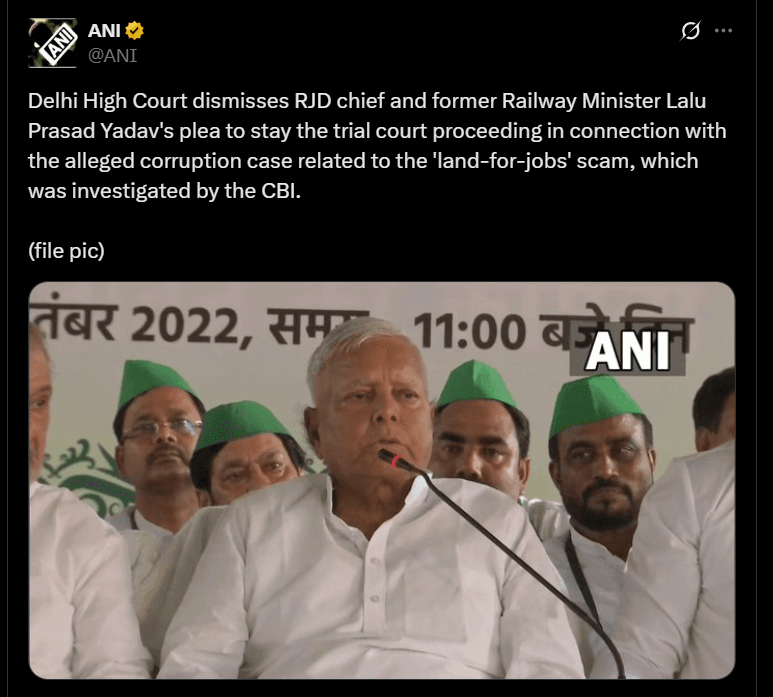Click the ANI watermark on the photo
This screenshot has height=697, width=773.
pyautogui.click(x=627, y=351)
